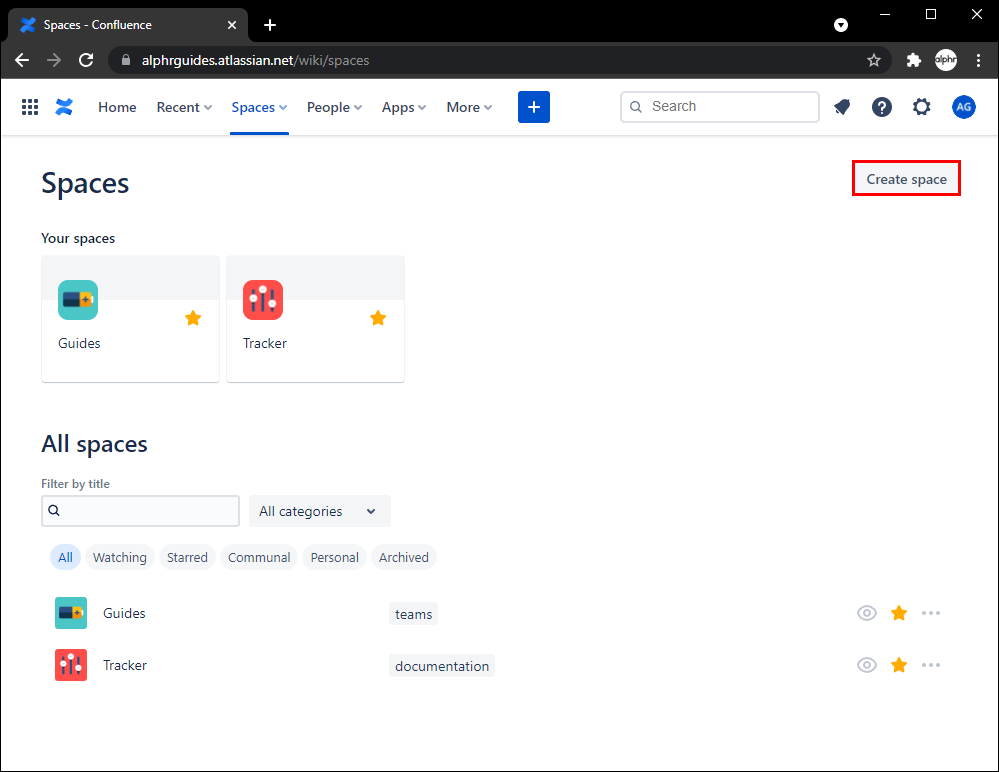999x772 pixels.
Task: Expand the More dropdown menu
Action: coord(469,107)
